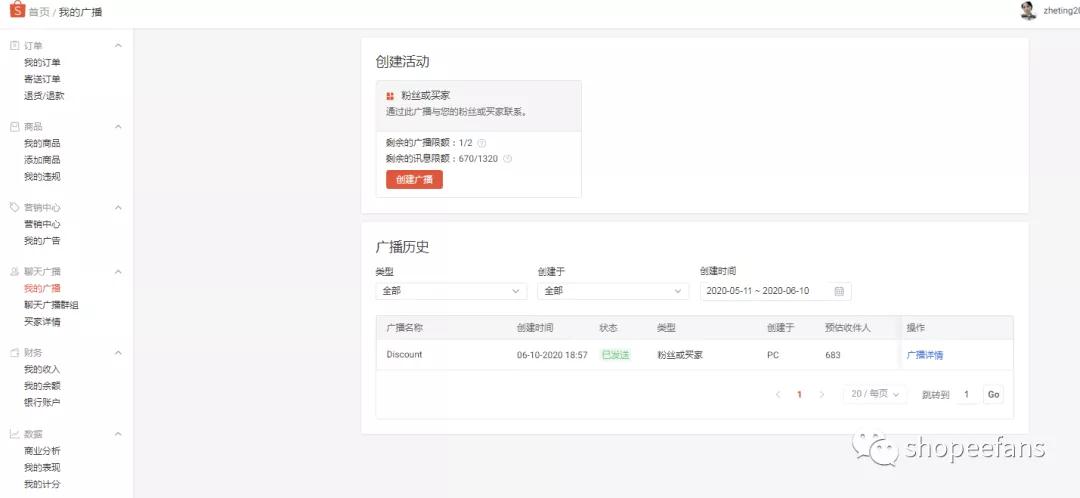Screen dimensions: 1080x498
Task: Go to previous page arrow
Action: 778,395
